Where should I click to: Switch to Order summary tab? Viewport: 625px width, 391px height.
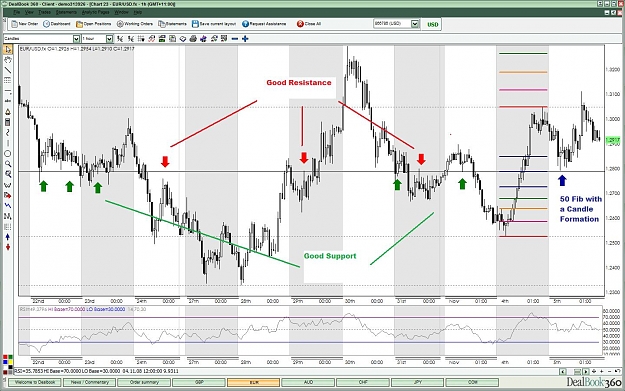144,382
